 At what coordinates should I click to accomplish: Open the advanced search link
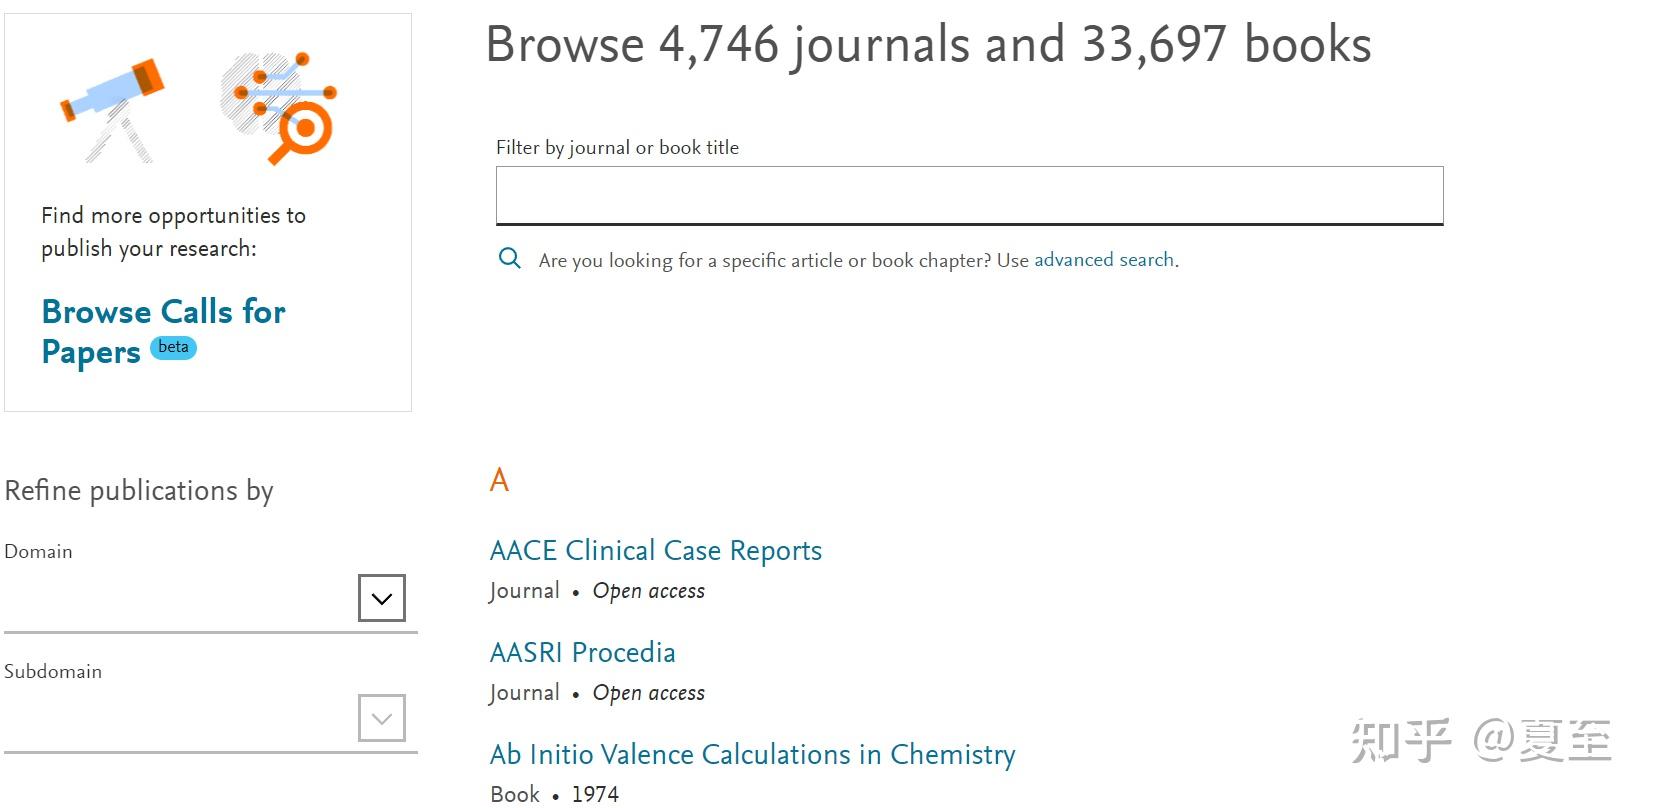coord(1103,260)
